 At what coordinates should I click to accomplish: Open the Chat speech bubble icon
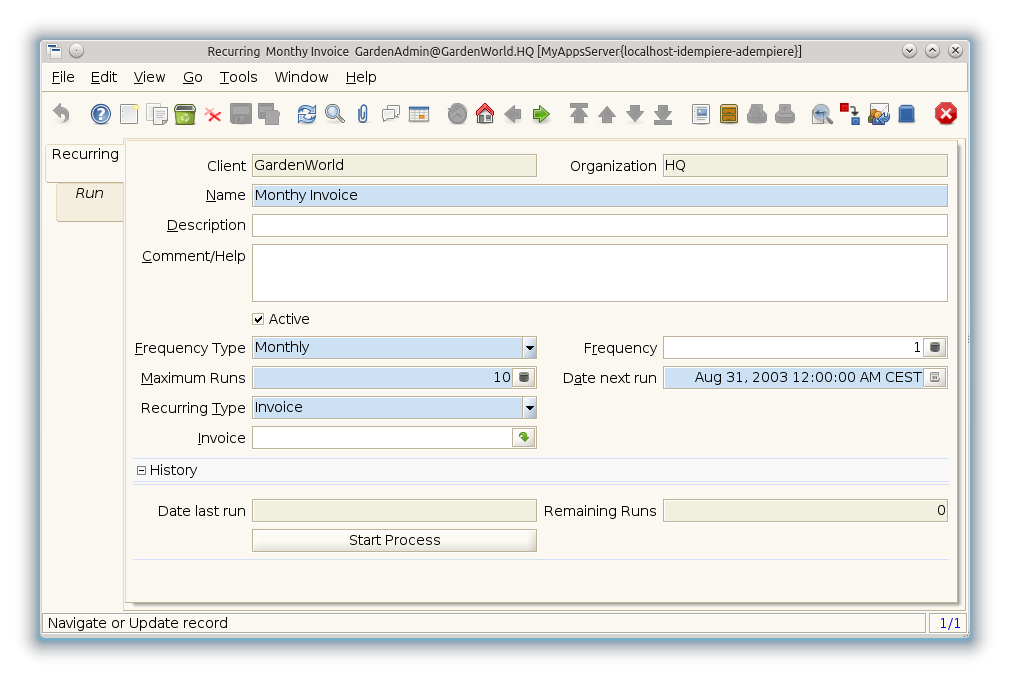pyautogui.click(x=391, y=114)
